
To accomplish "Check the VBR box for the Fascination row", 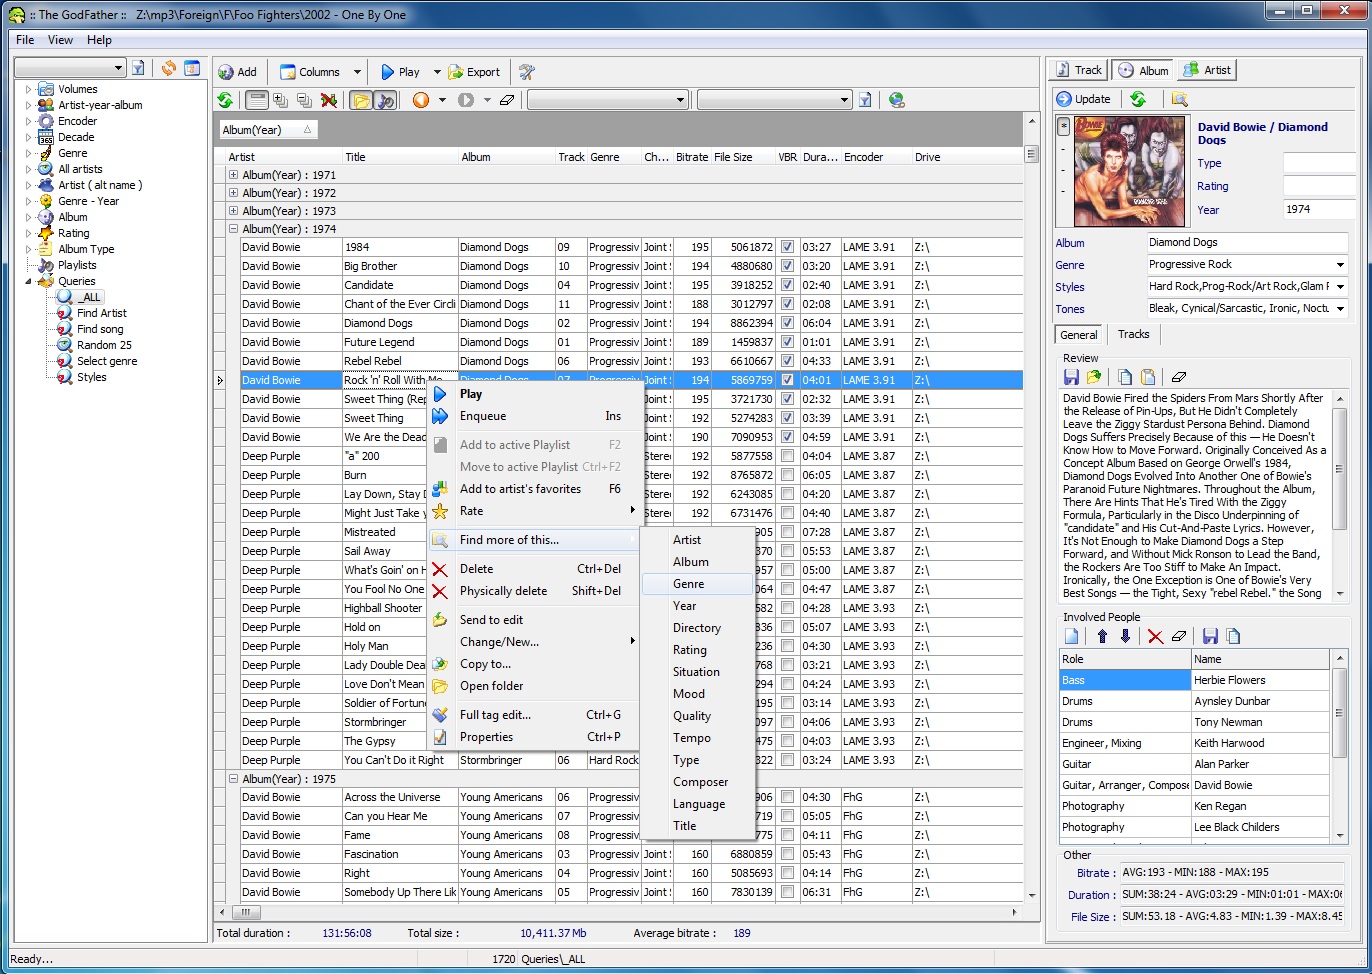I will pos(788,854).
